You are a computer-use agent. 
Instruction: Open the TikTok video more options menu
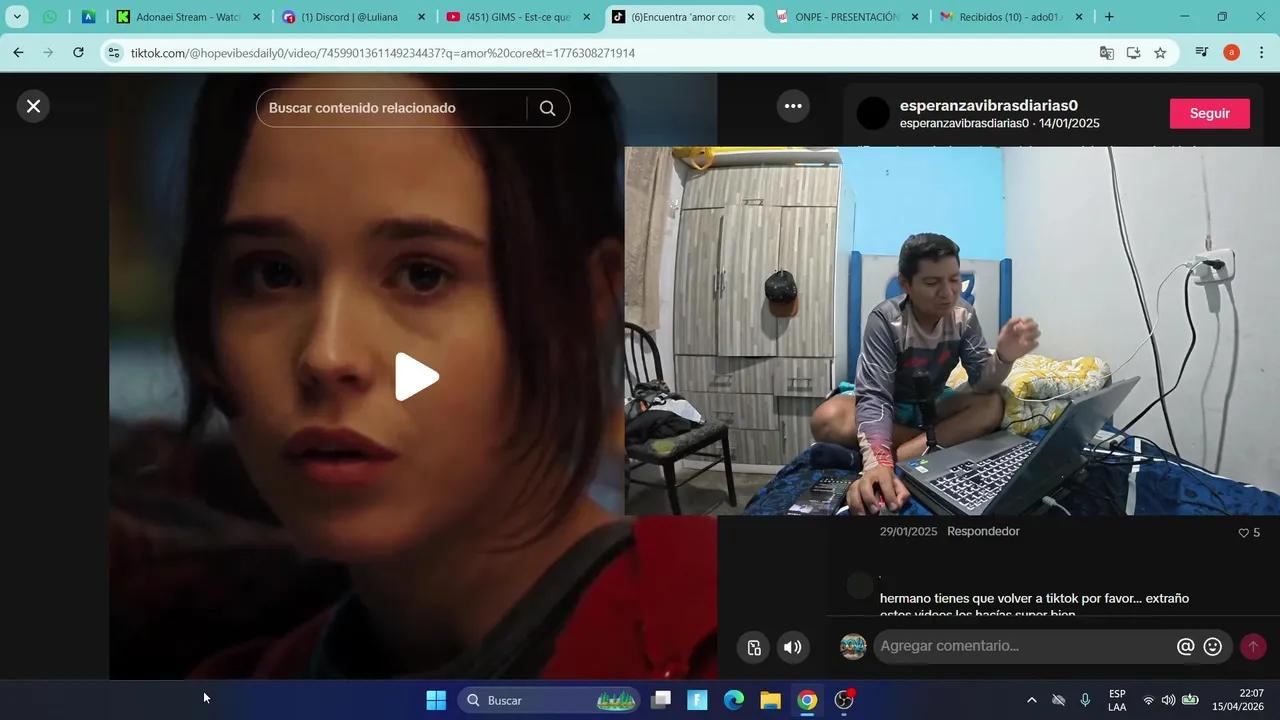pos(793,104)
